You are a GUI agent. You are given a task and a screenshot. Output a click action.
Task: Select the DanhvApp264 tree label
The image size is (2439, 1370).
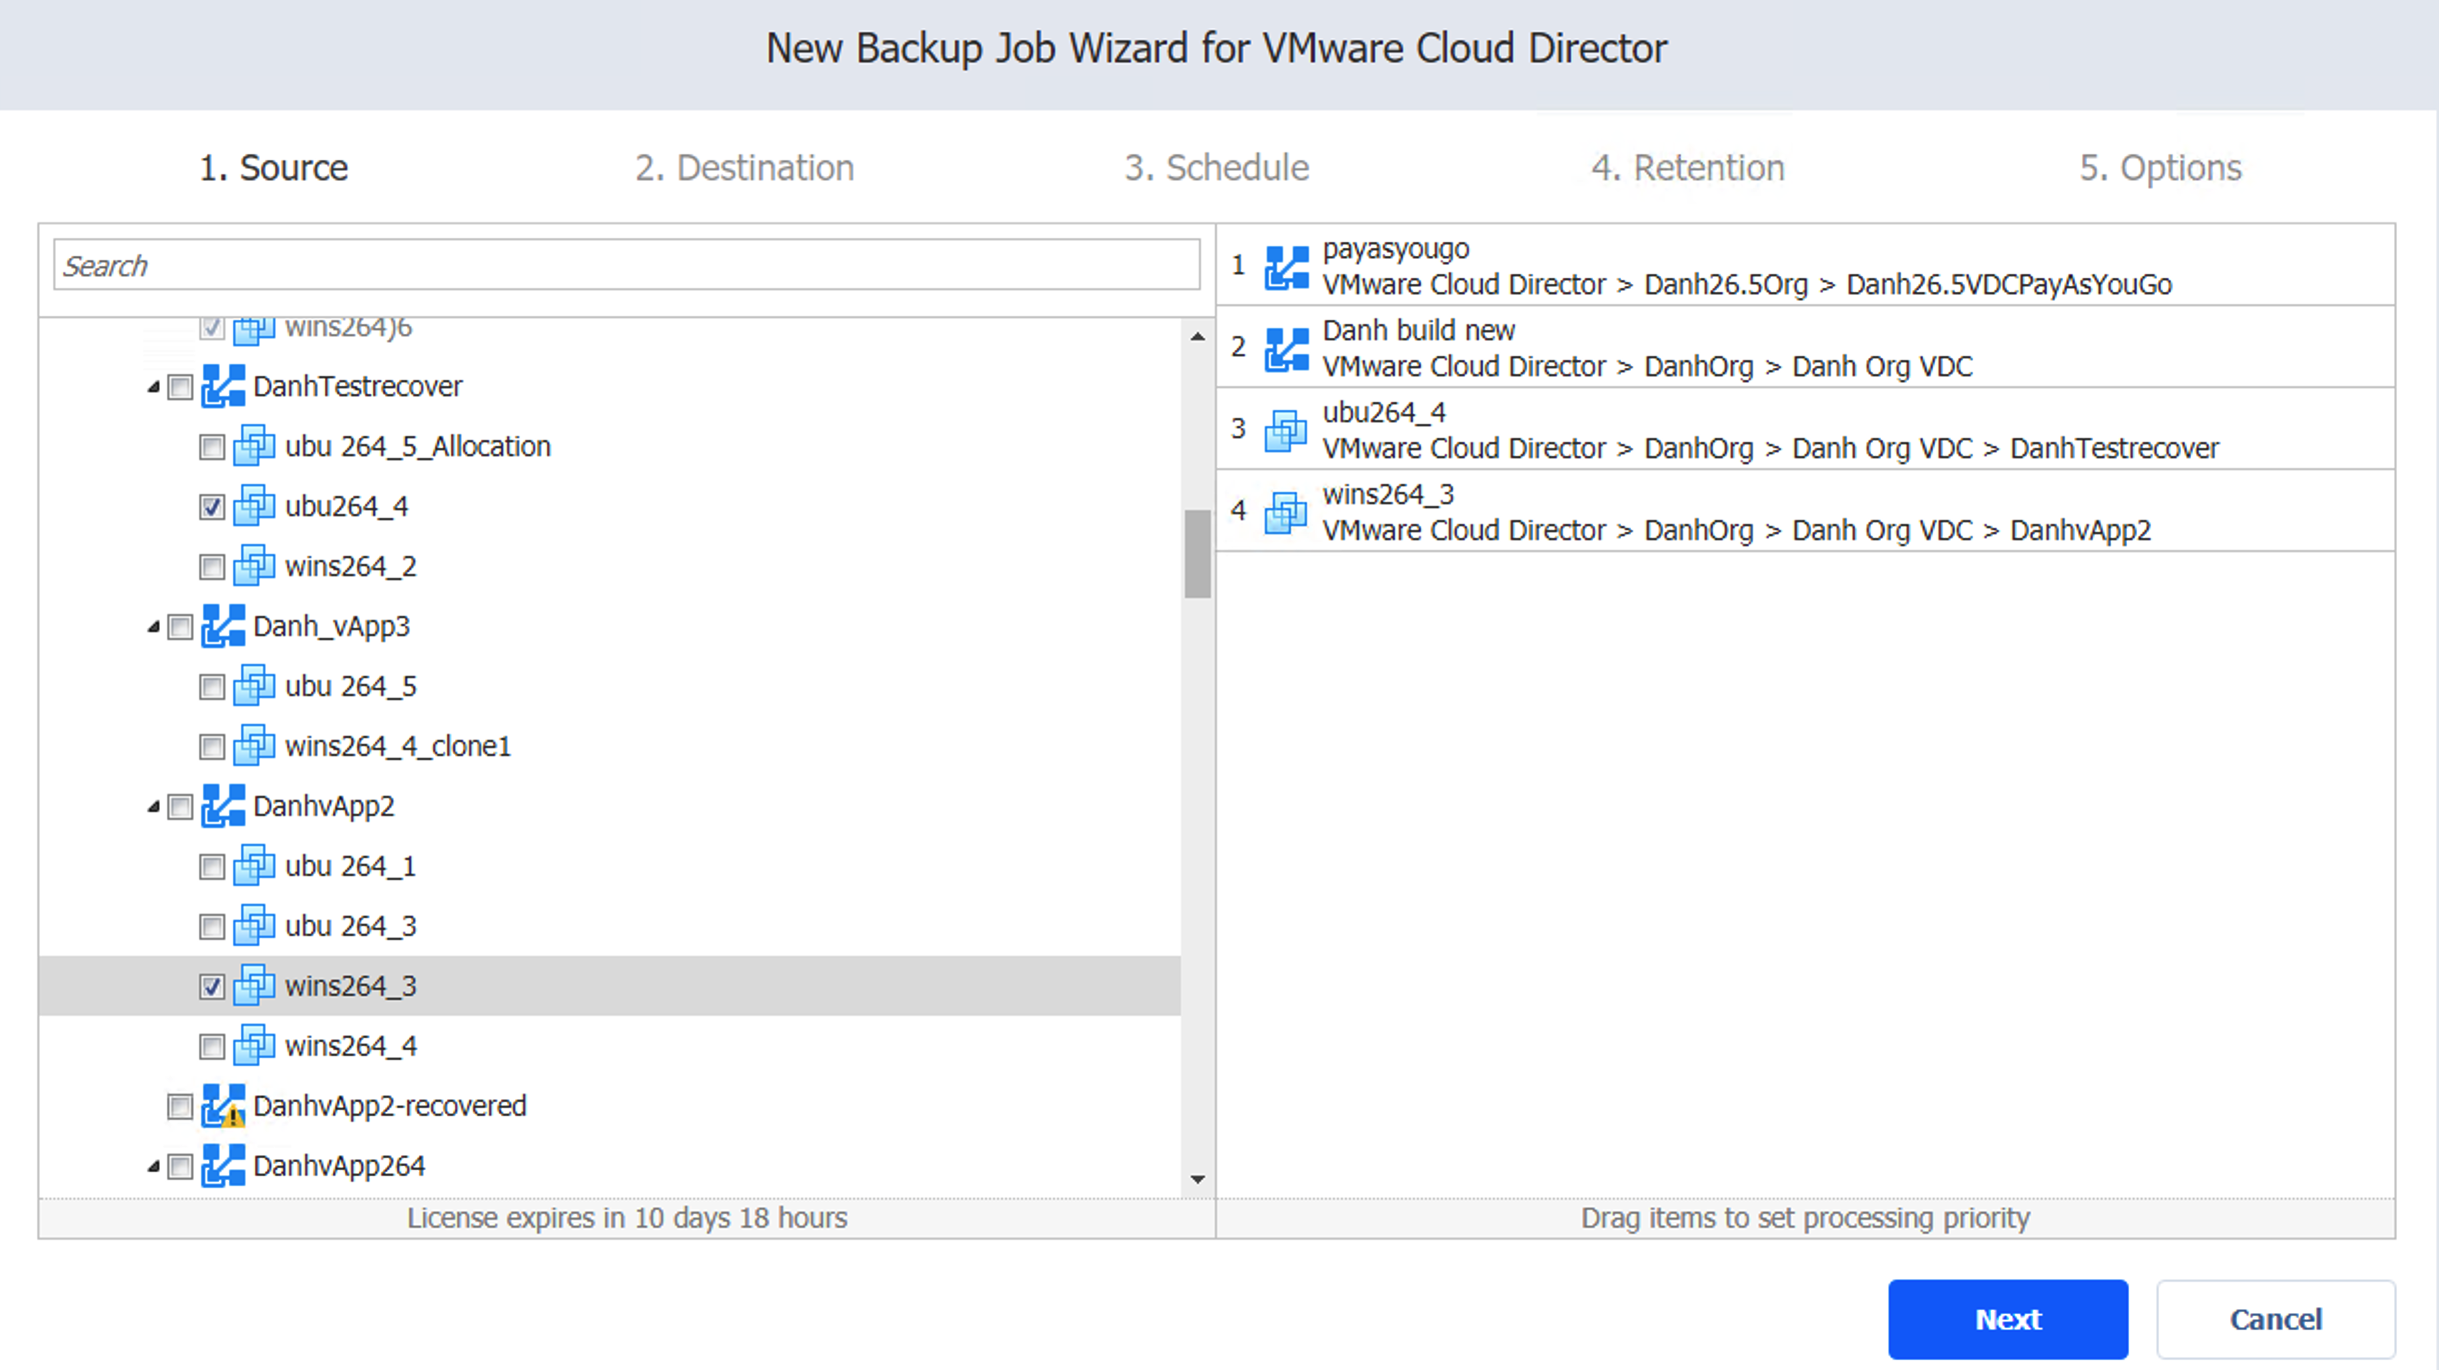[339, 1166]
